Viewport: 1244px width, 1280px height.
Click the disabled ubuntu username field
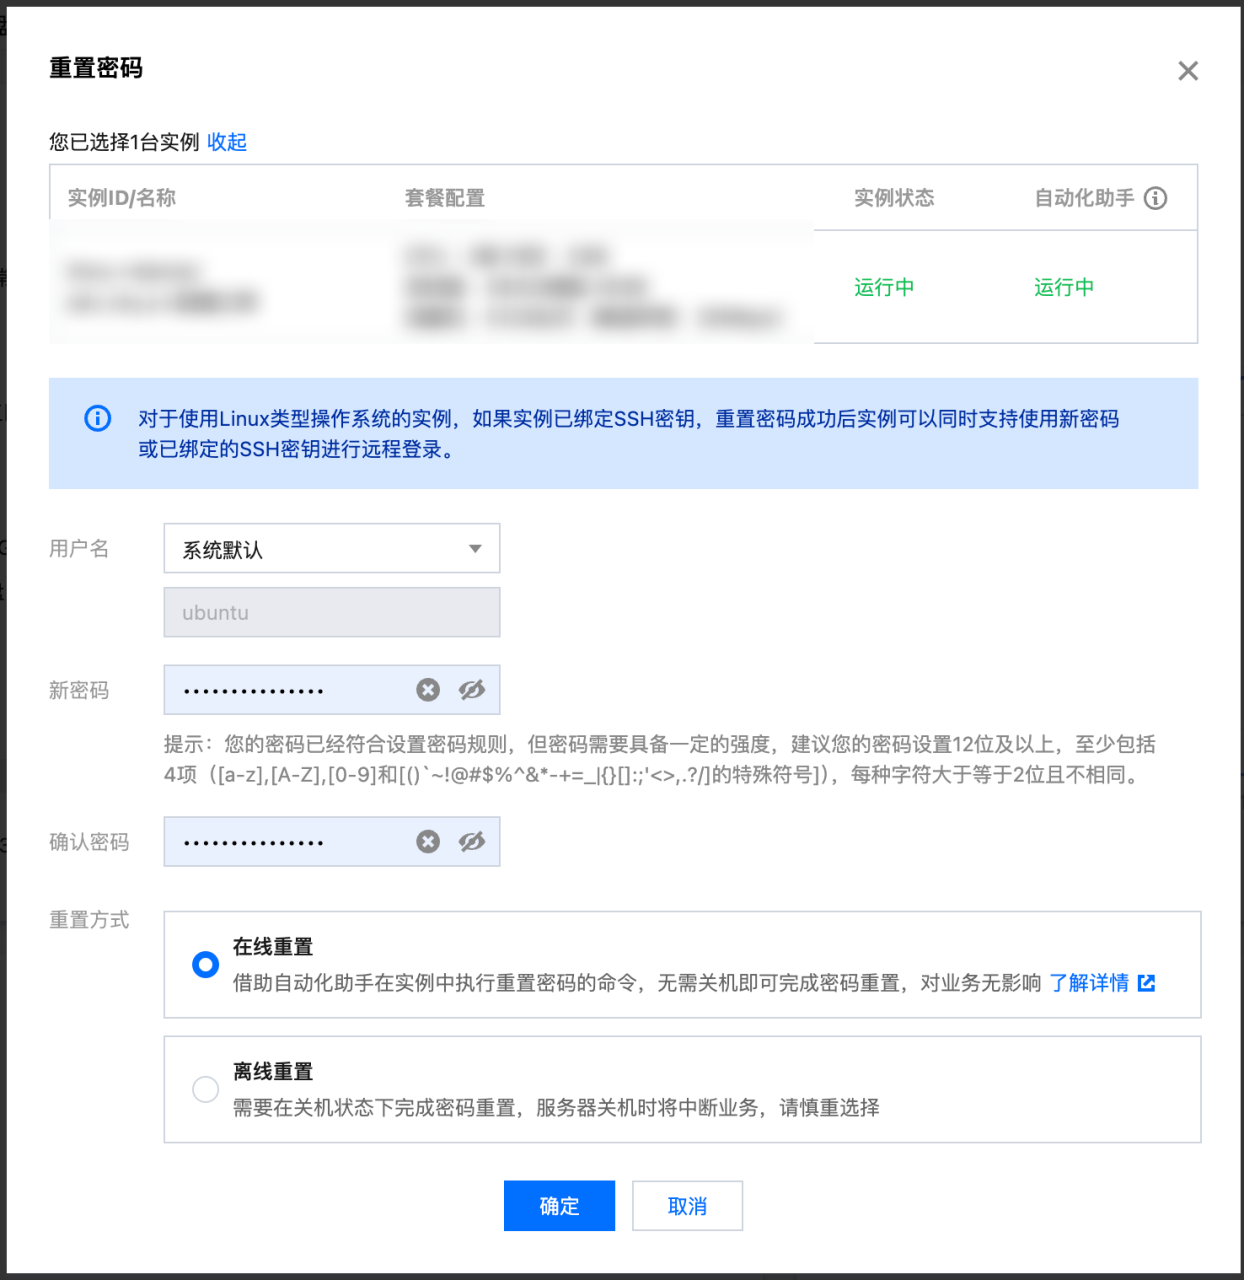point(332,612)
